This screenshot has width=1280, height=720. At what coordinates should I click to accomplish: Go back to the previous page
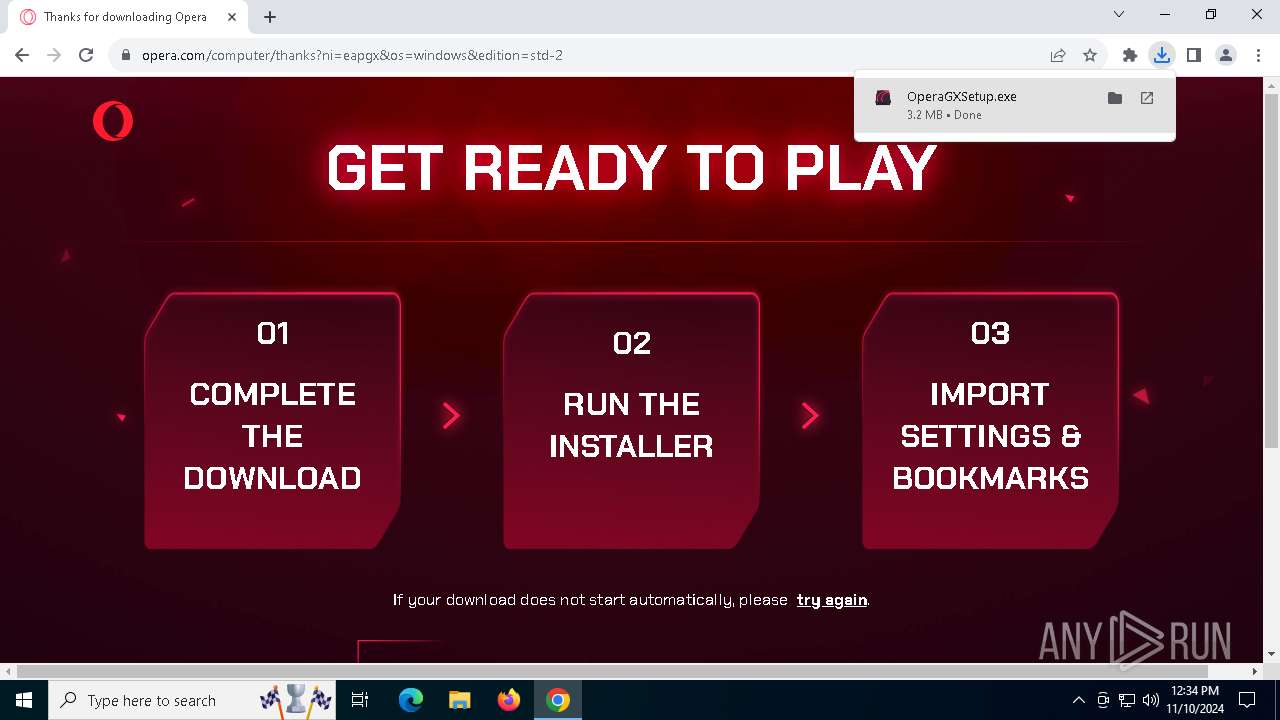22,55
